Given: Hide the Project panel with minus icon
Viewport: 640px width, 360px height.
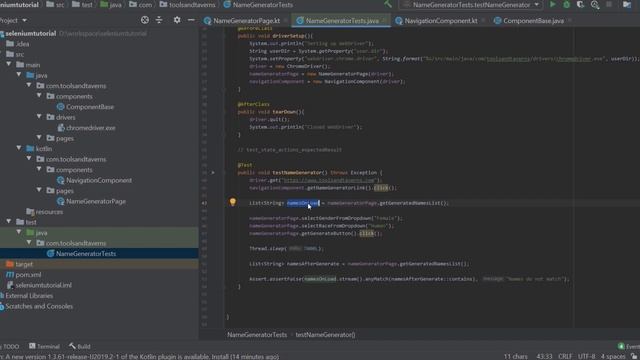Looking at the screenshot, I should 191,20.
